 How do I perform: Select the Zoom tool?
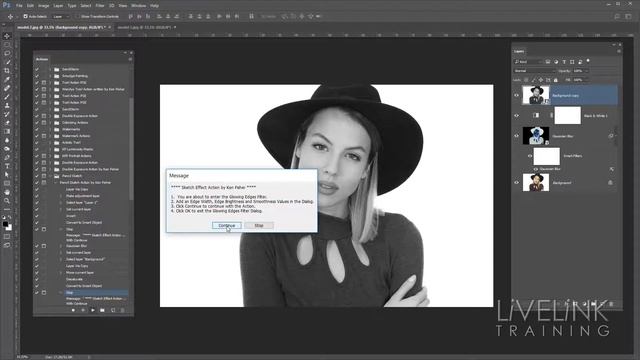[7, 201]
